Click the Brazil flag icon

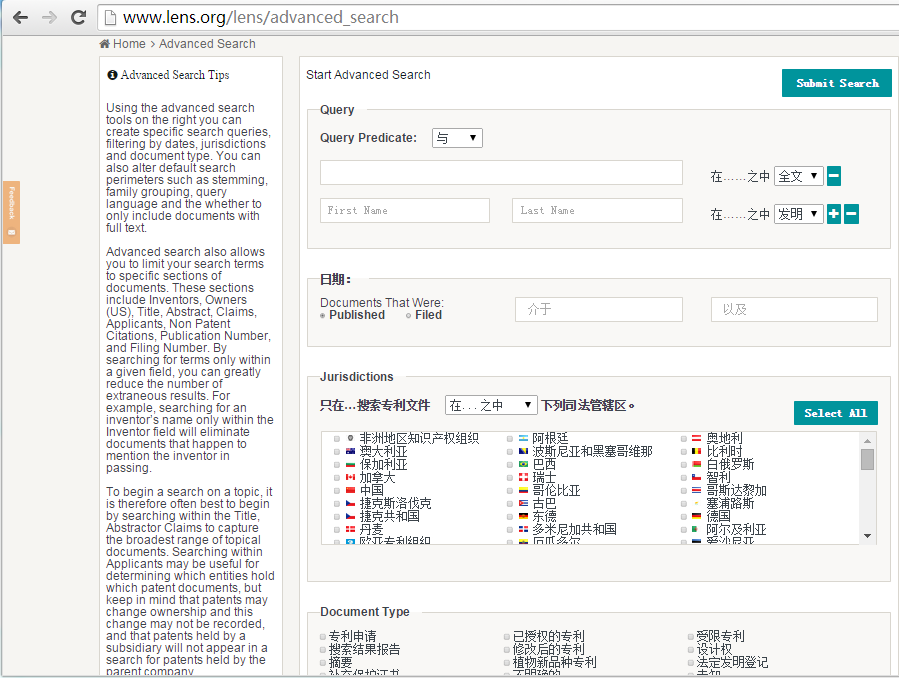click(523, 464)
